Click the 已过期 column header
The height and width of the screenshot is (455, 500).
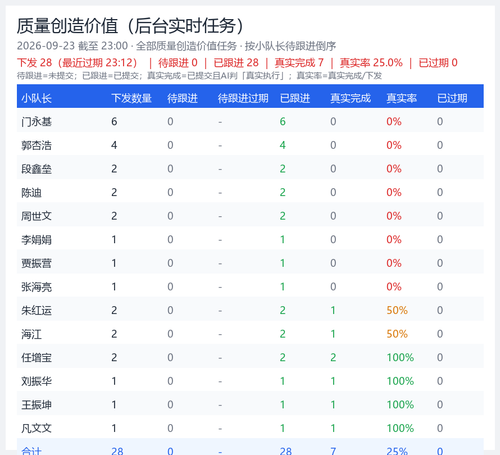pyautogui.click(x=452, y=98)
